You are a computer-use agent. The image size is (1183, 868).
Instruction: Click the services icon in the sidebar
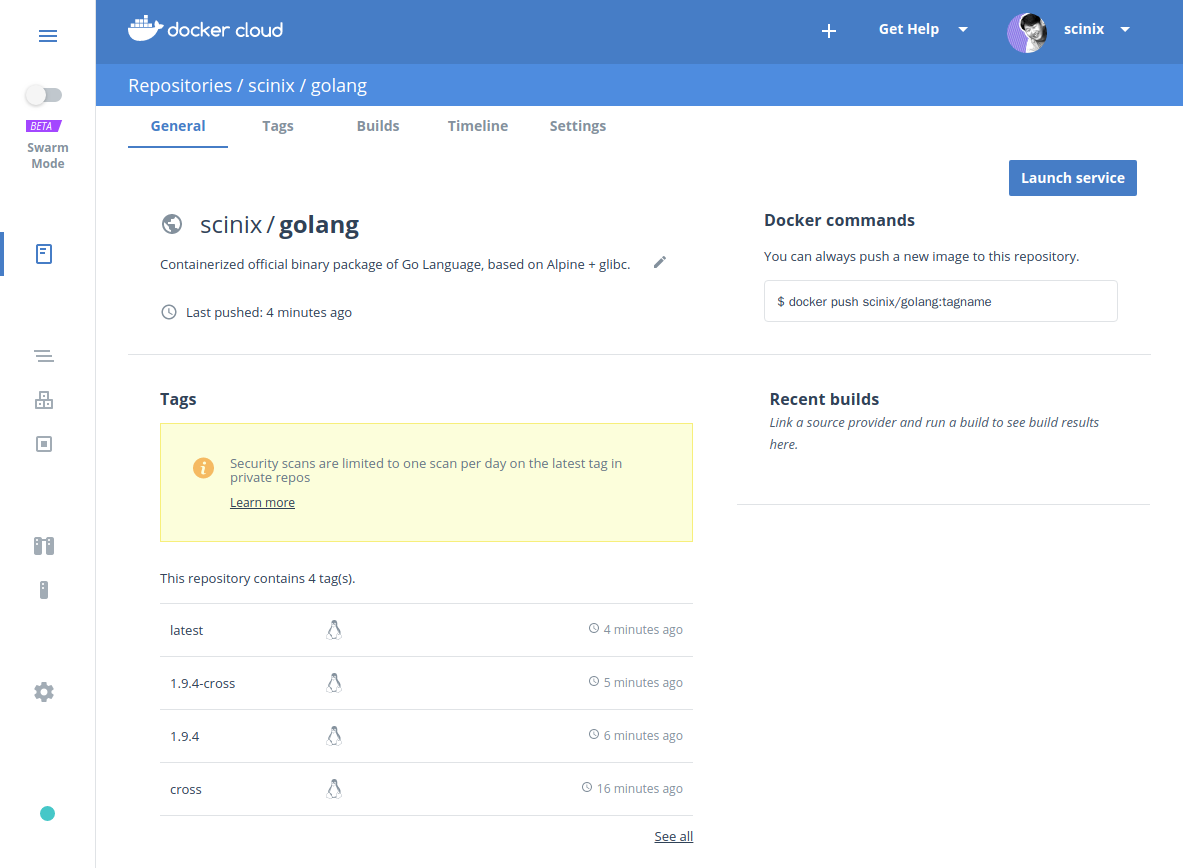(x=44, y=400)
